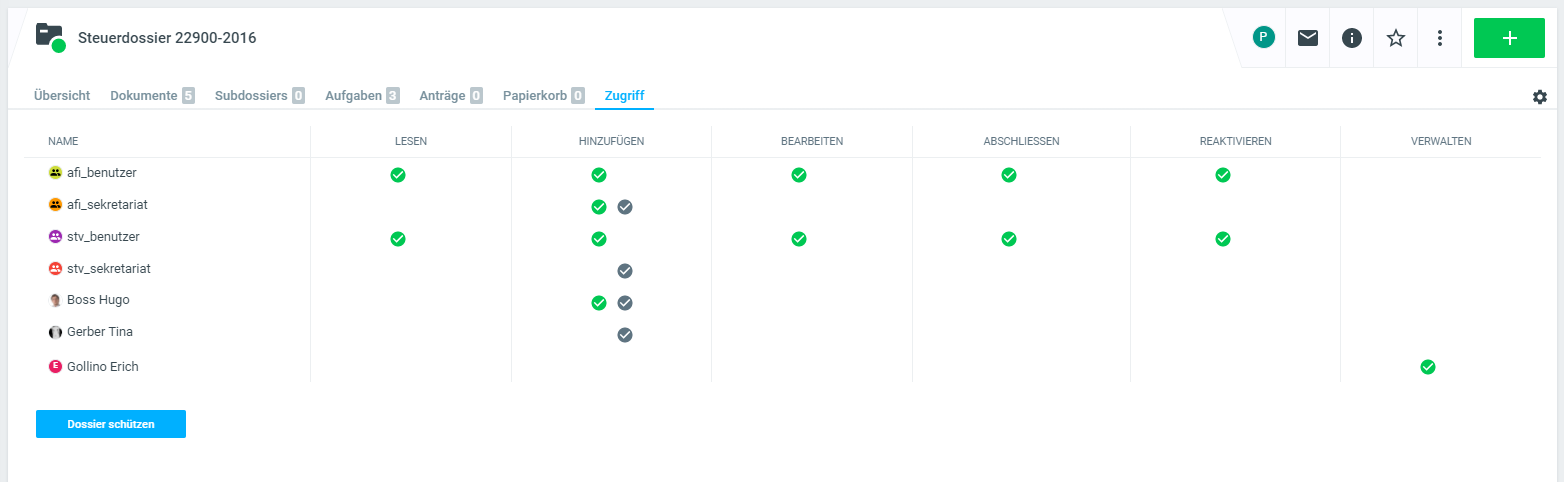Open the three-dot more options menu
Viewport: 1564px width, 482px height.
(1439, 38)
